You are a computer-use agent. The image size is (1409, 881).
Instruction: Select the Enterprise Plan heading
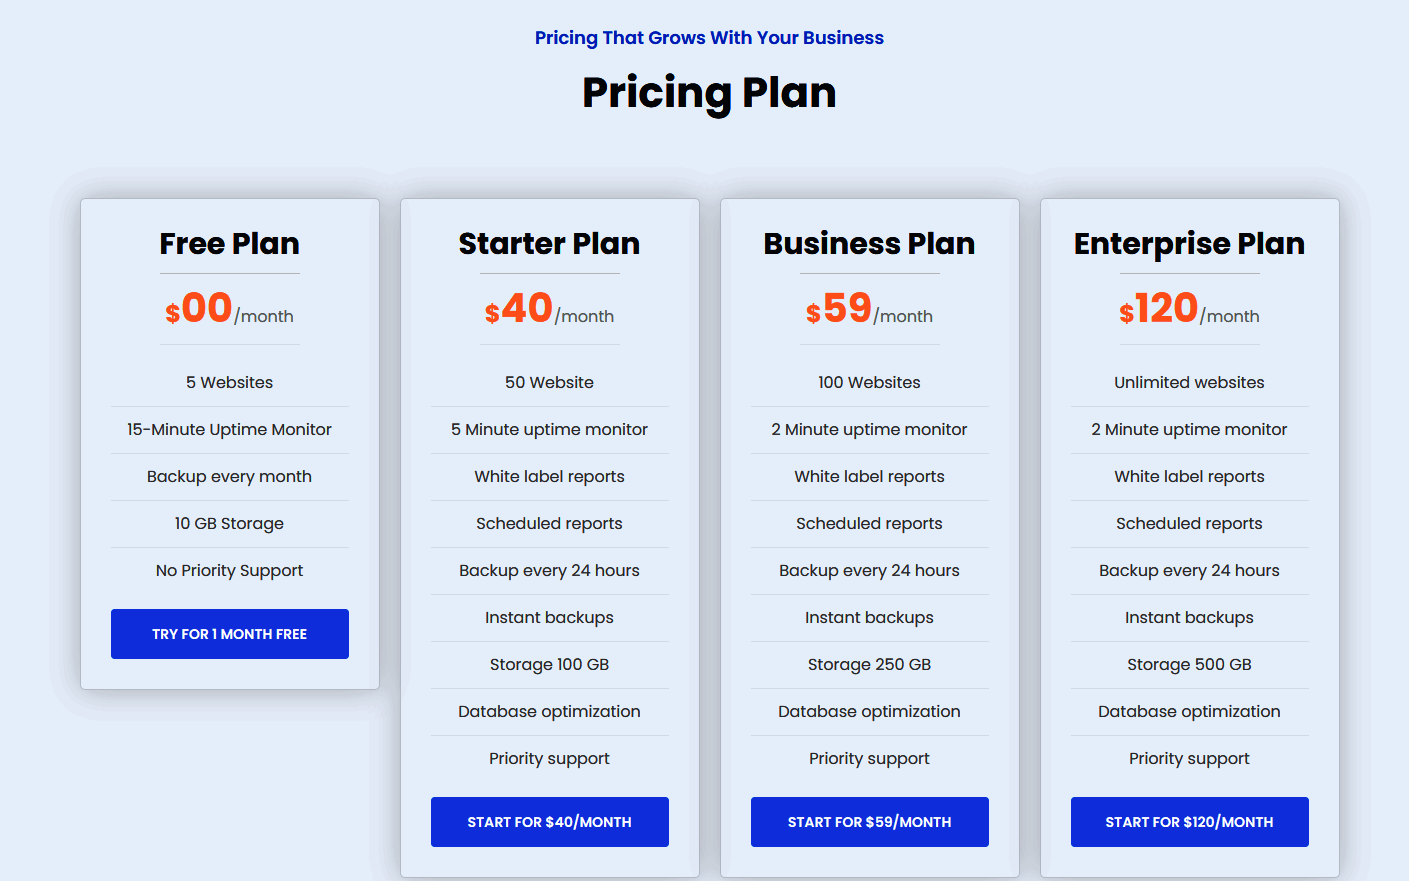click(x=1189, y=243)
